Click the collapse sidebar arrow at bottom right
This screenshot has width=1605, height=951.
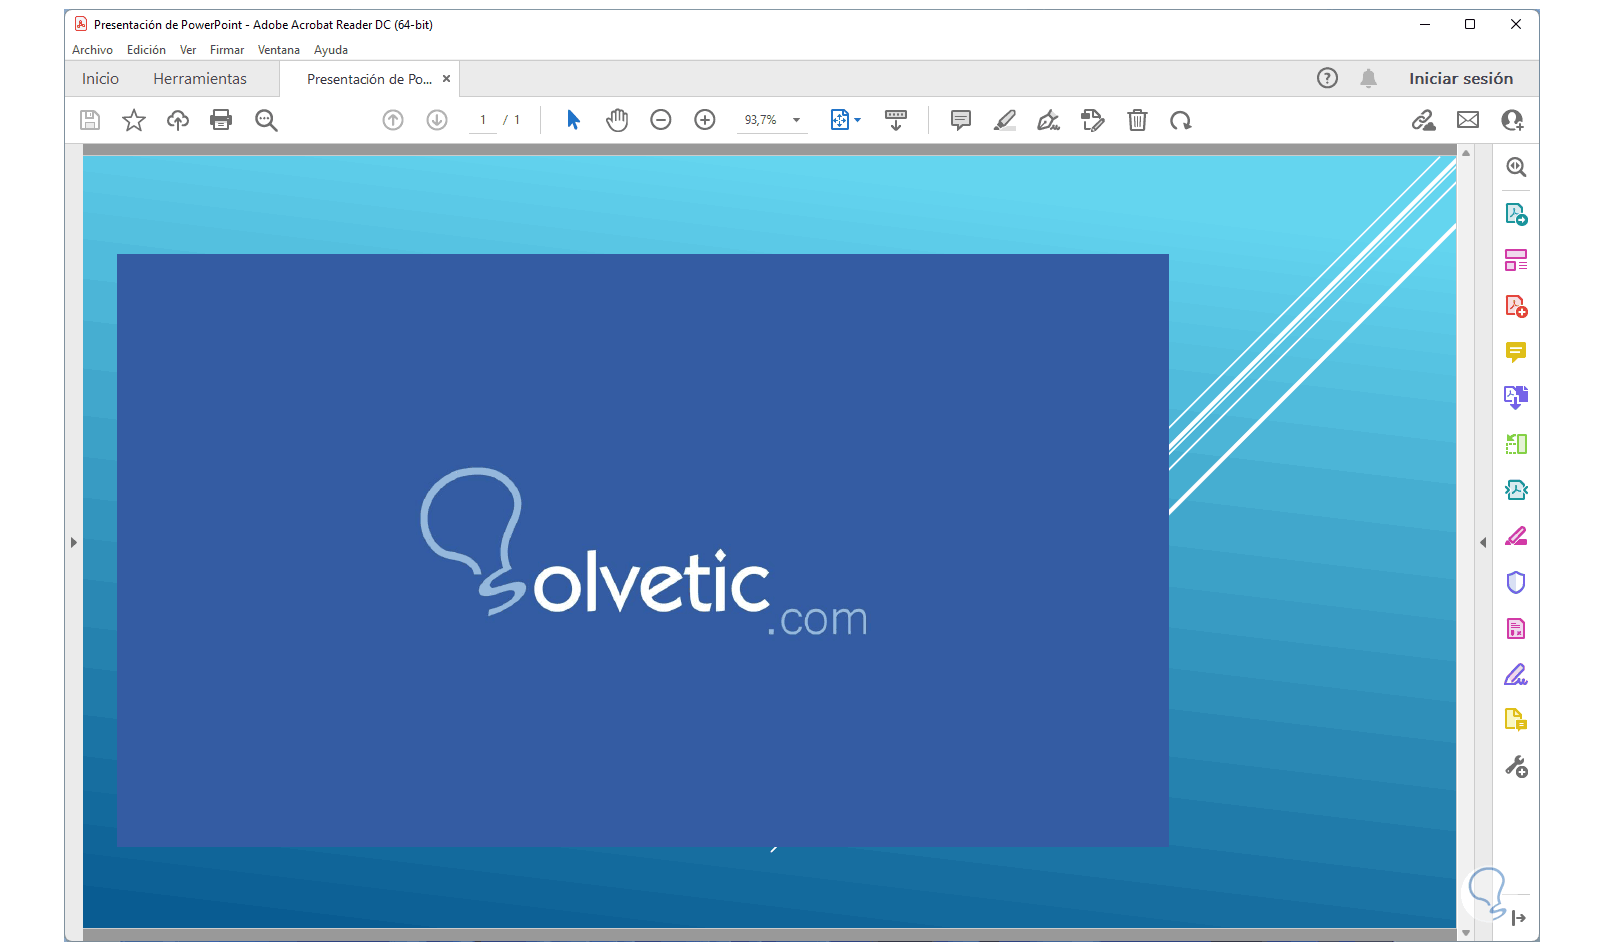1519,918
